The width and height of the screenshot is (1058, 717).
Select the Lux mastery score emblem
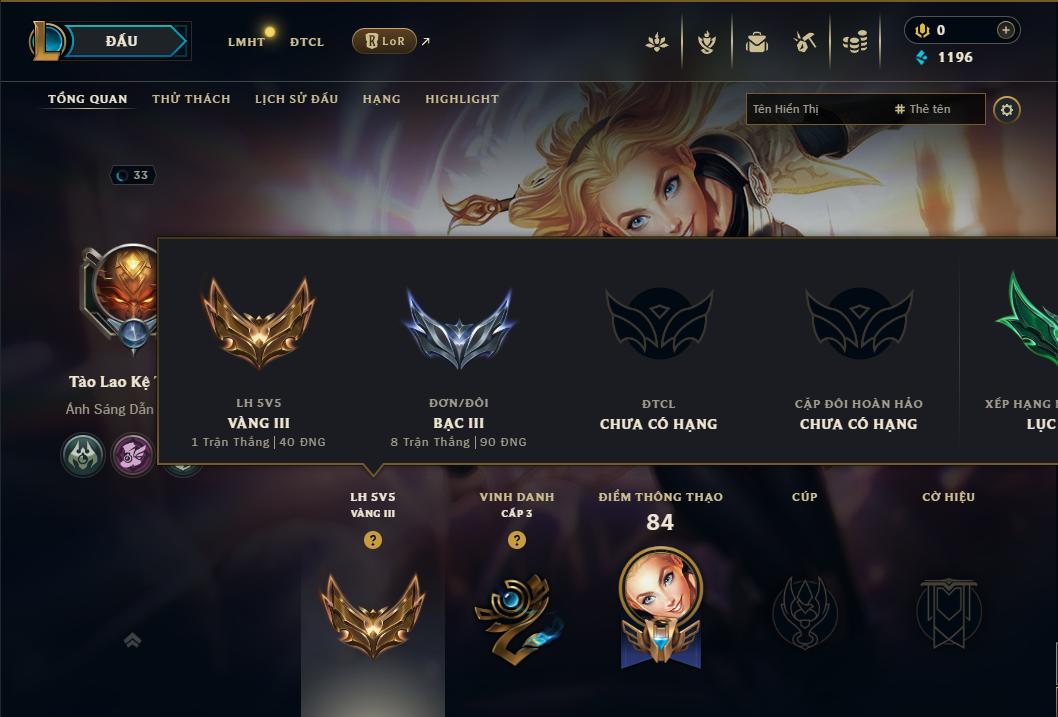(661, 607)
